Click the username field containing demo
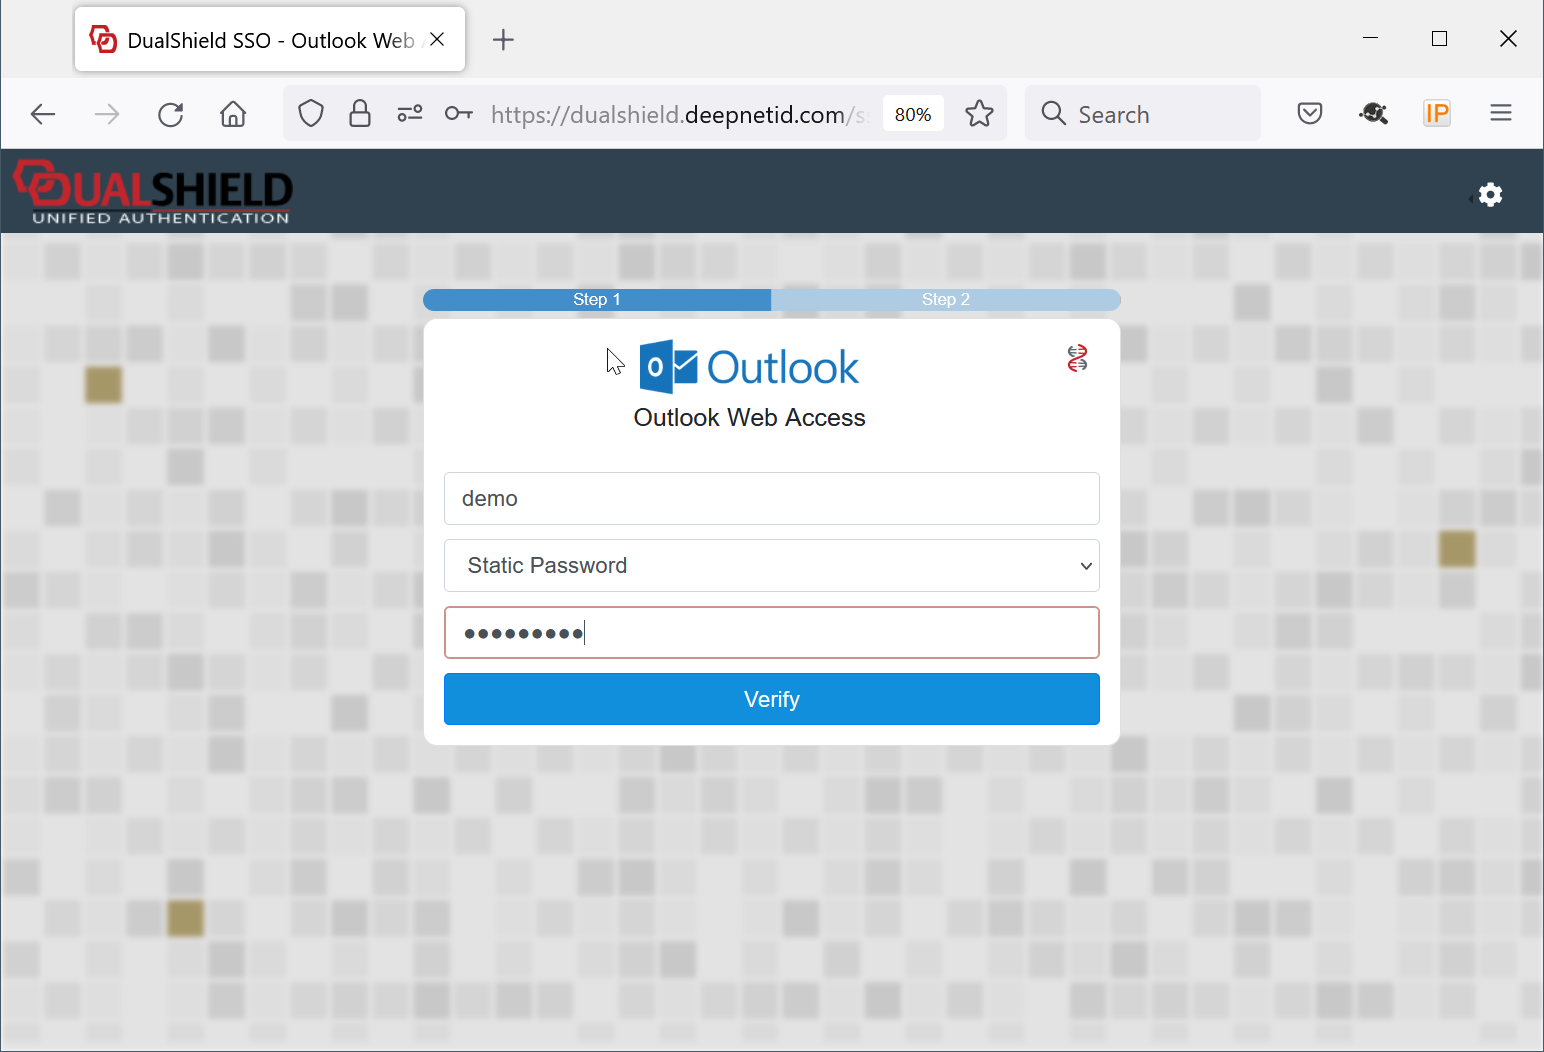 pyautogui.click(x=772, y=499)
